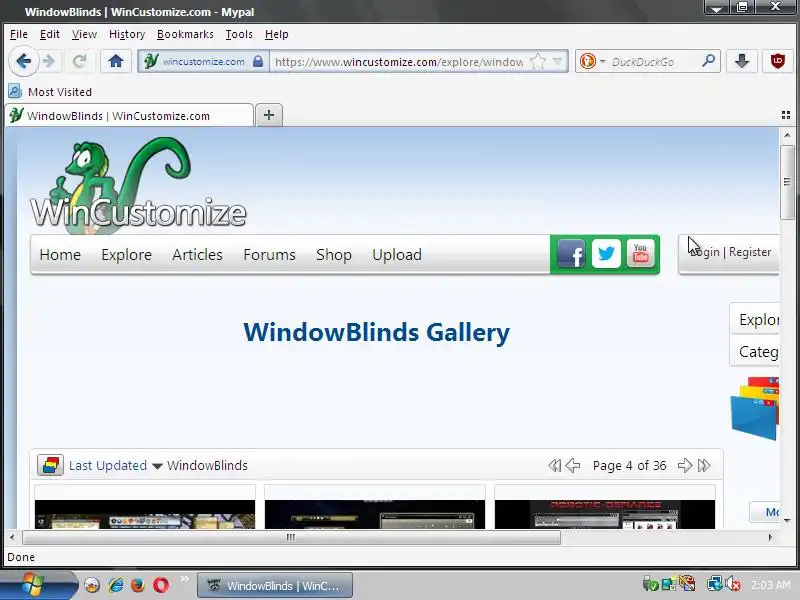800x600 pixels.
Task: Click the vertical scrollbar thumb
Action: [x=787, y=182]
